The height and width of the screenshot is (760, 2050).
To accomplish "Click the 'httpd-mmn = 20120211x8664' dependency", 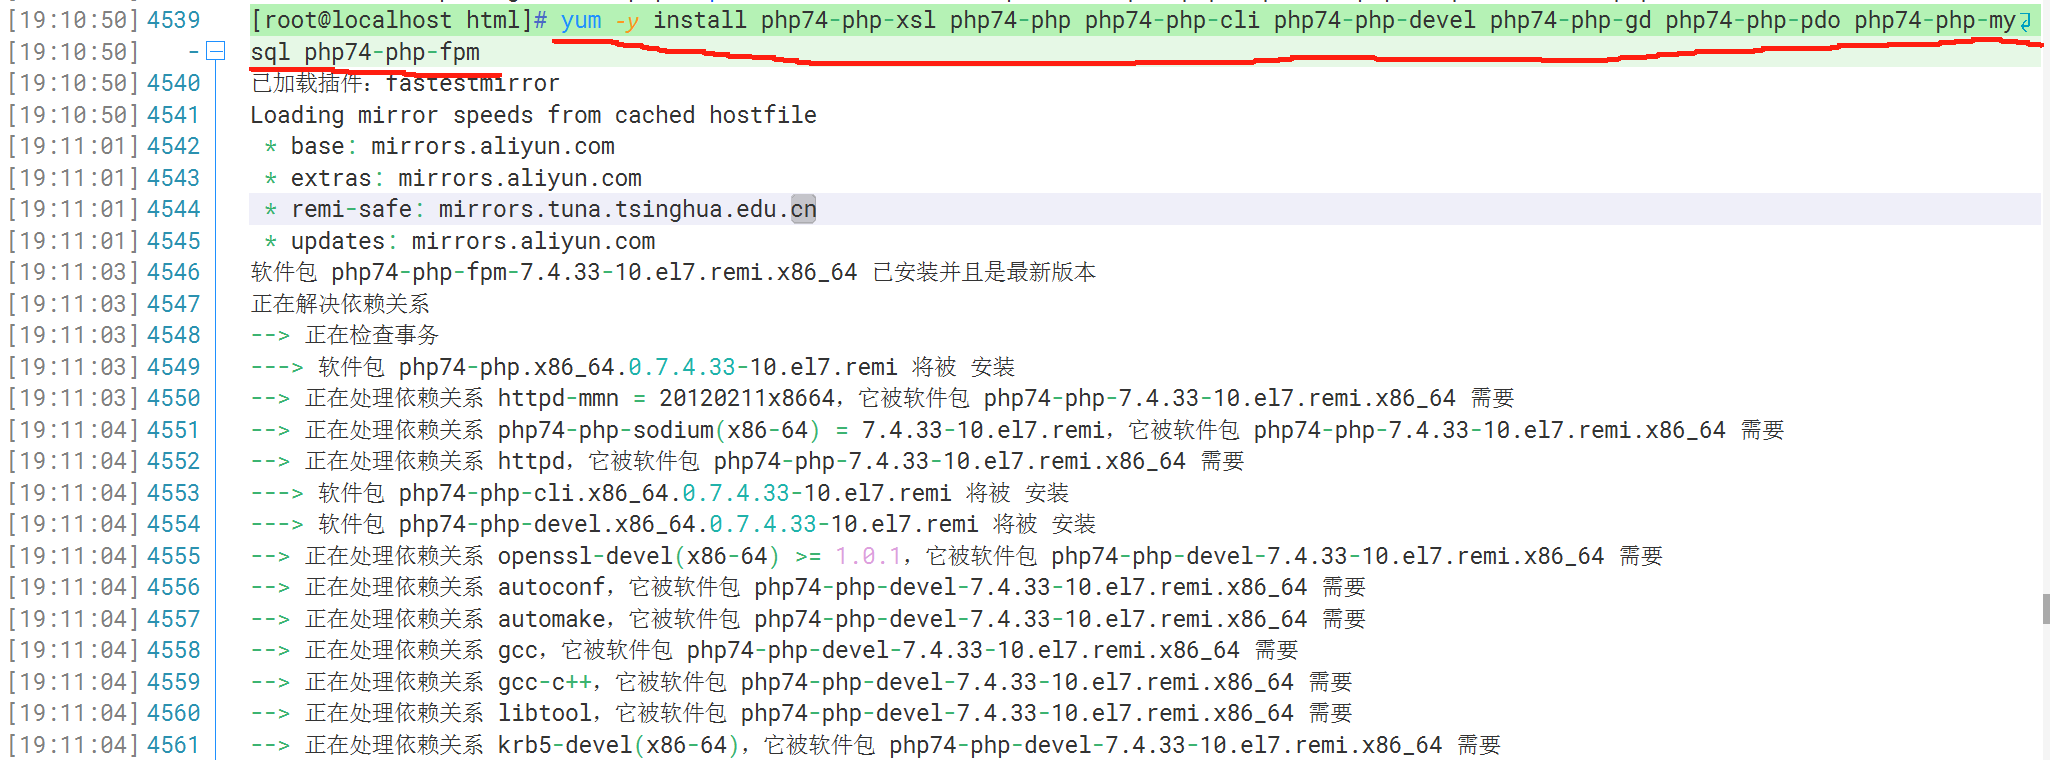I will pos(666,398).
